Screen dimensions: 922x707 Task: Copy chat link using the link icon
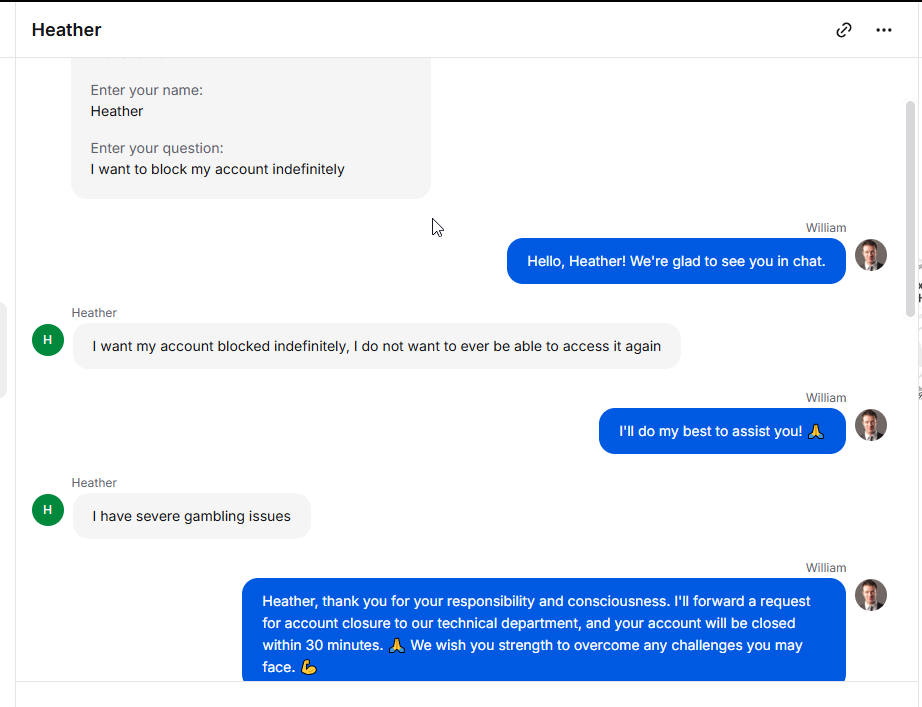tap(844, 30)
